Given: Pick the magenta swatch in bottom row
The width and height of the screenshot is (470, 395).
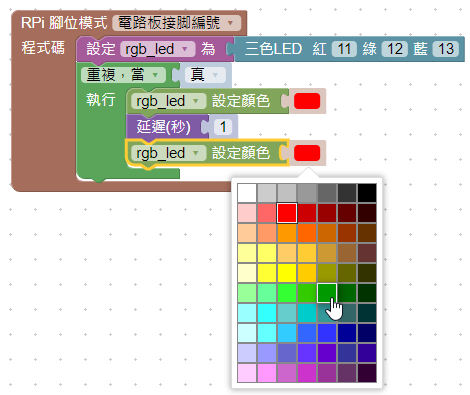Looking at the screenshot, I should (x=307, y=373).
